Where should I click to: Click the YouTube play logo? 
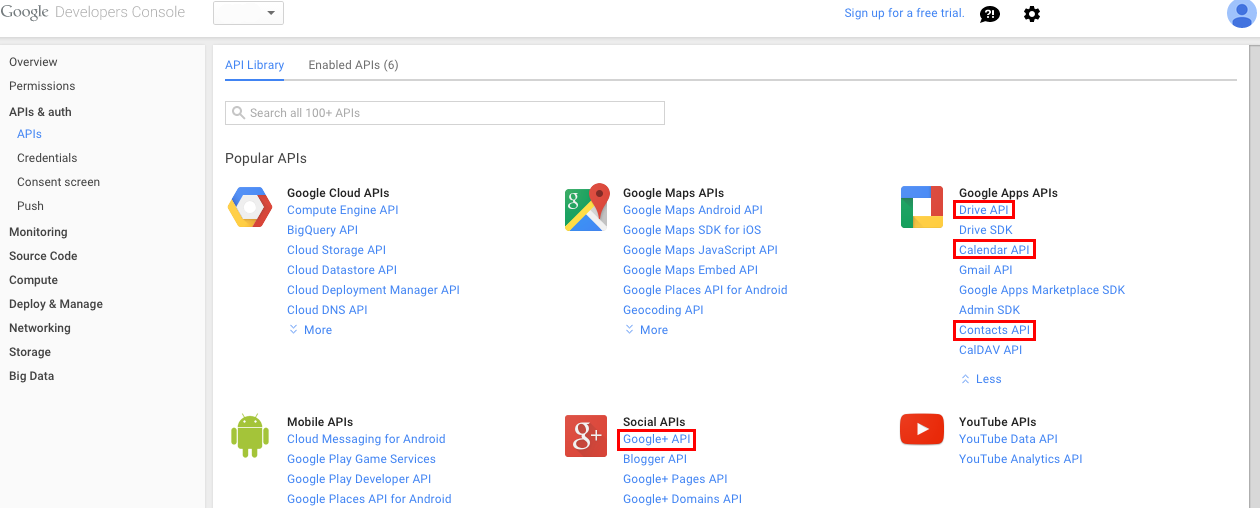[922, 430]
